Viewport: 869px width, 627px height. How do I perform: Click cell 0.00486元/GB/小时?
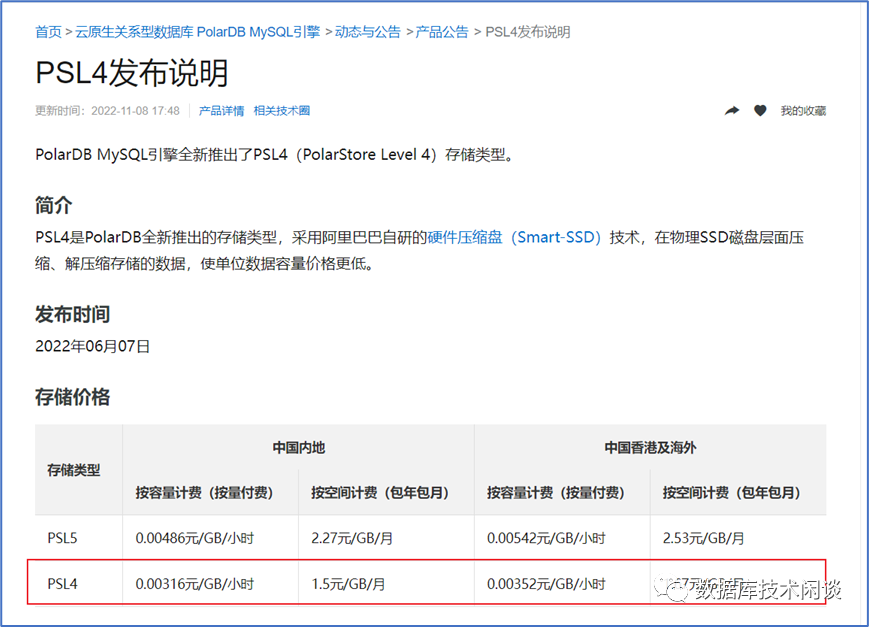point(195,538)
